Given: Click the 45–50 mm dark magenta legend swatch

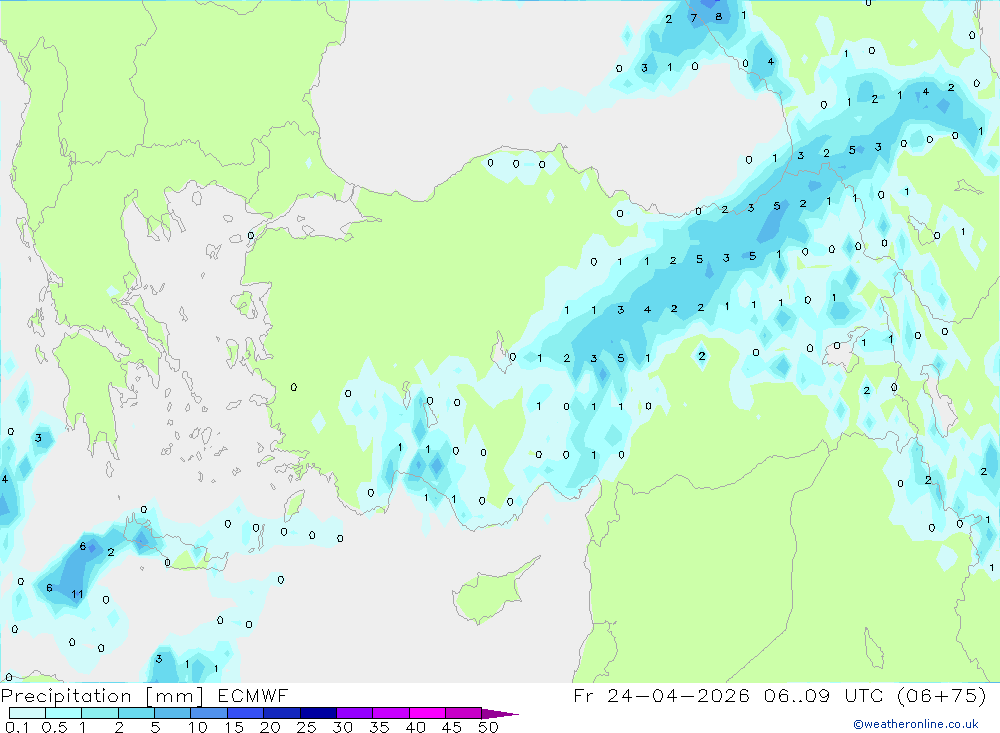Looking at the screenshot, I should click(464, 713).
